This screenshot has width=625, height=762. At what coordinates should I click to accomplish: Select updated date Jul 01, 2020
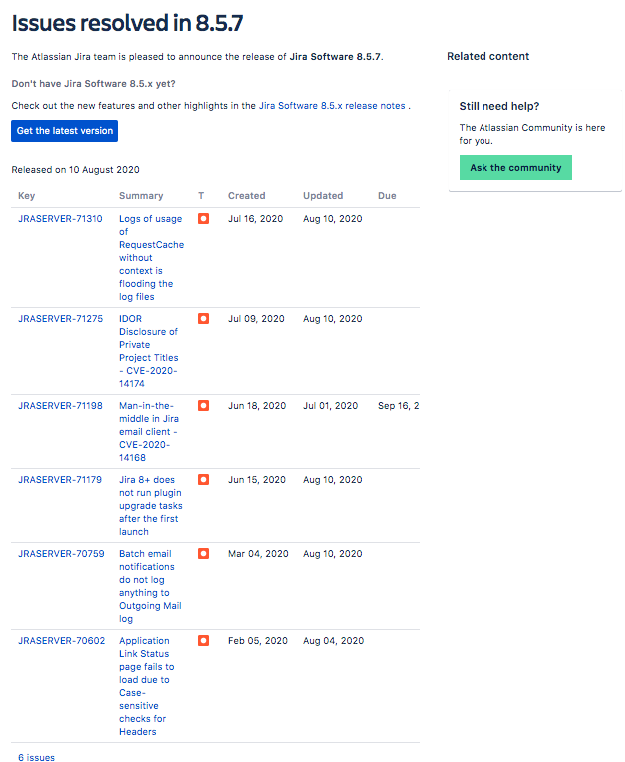pyautogui.click(x=330, y=405)
